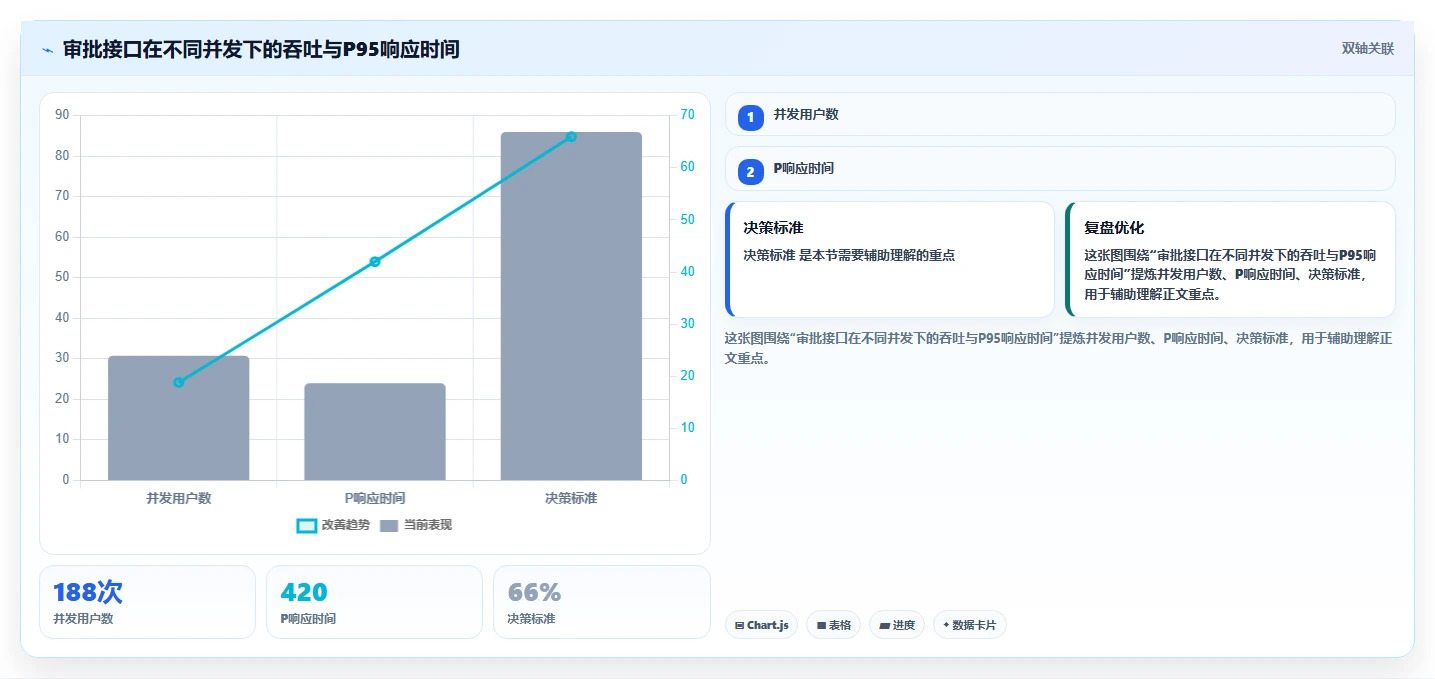This screenshot has height=679, width=1435.
Task: Click the lightning icon beside the title
Action: (x=48, y=50)
